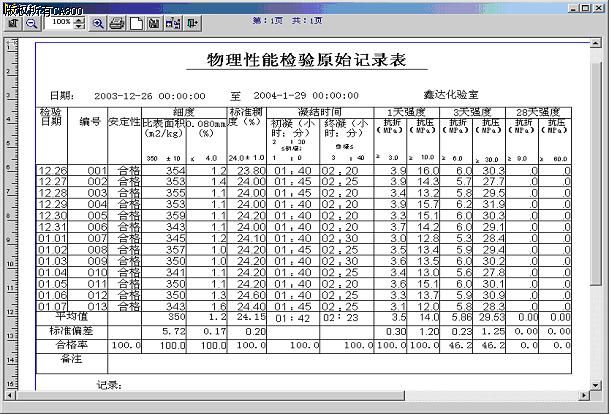The width and height of the screenshot is (611, 415).
Task: Click the 平均值 summary row label
Action: (x=72, y=316)
